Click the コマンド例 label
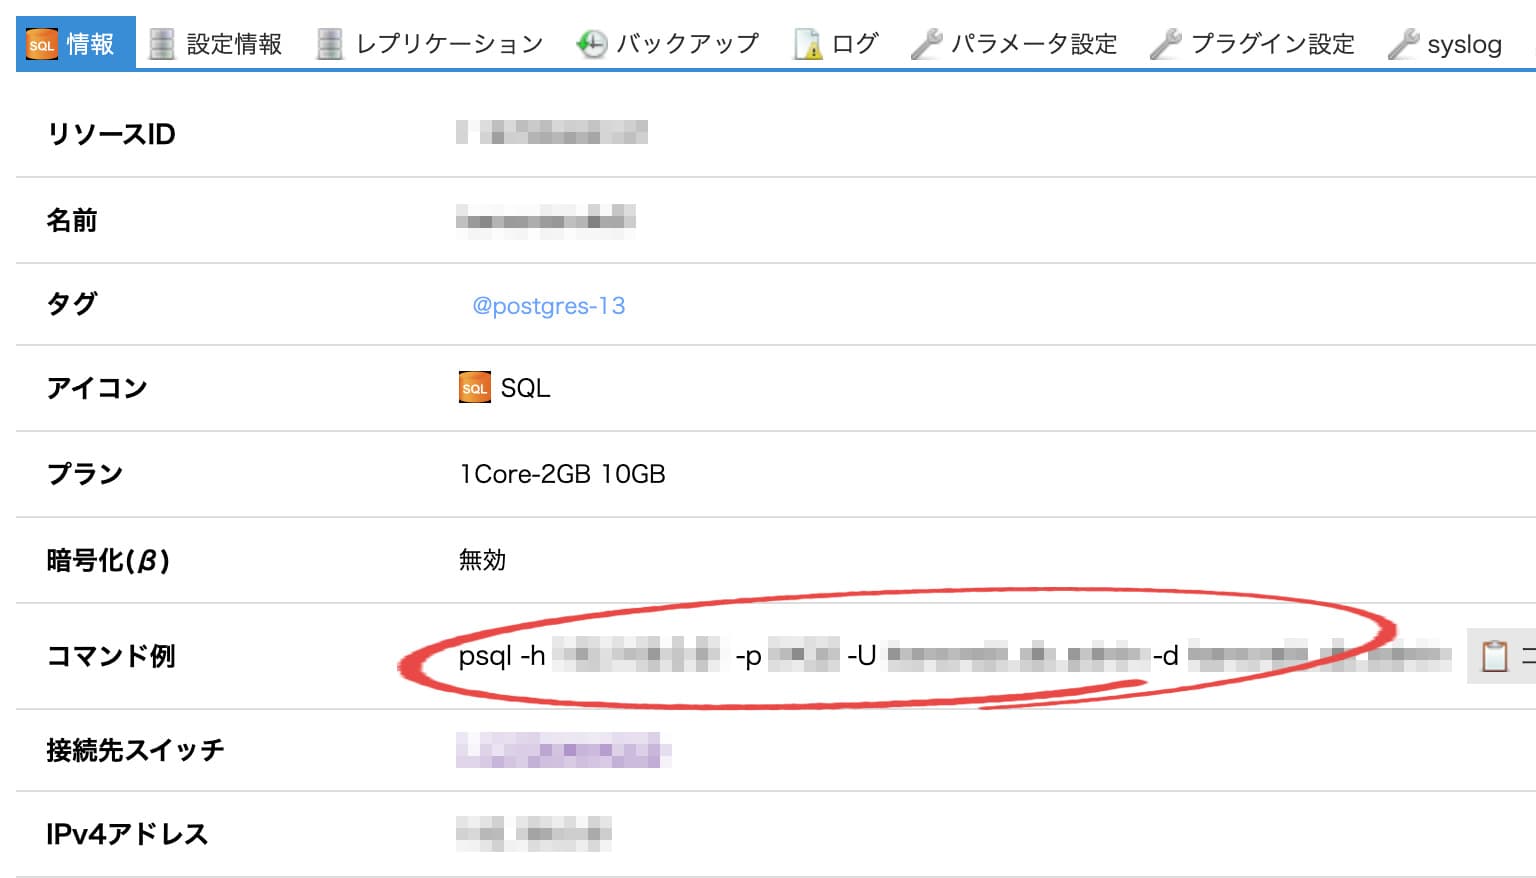Viewport: 1536px width, 878px height. point(111,656)
